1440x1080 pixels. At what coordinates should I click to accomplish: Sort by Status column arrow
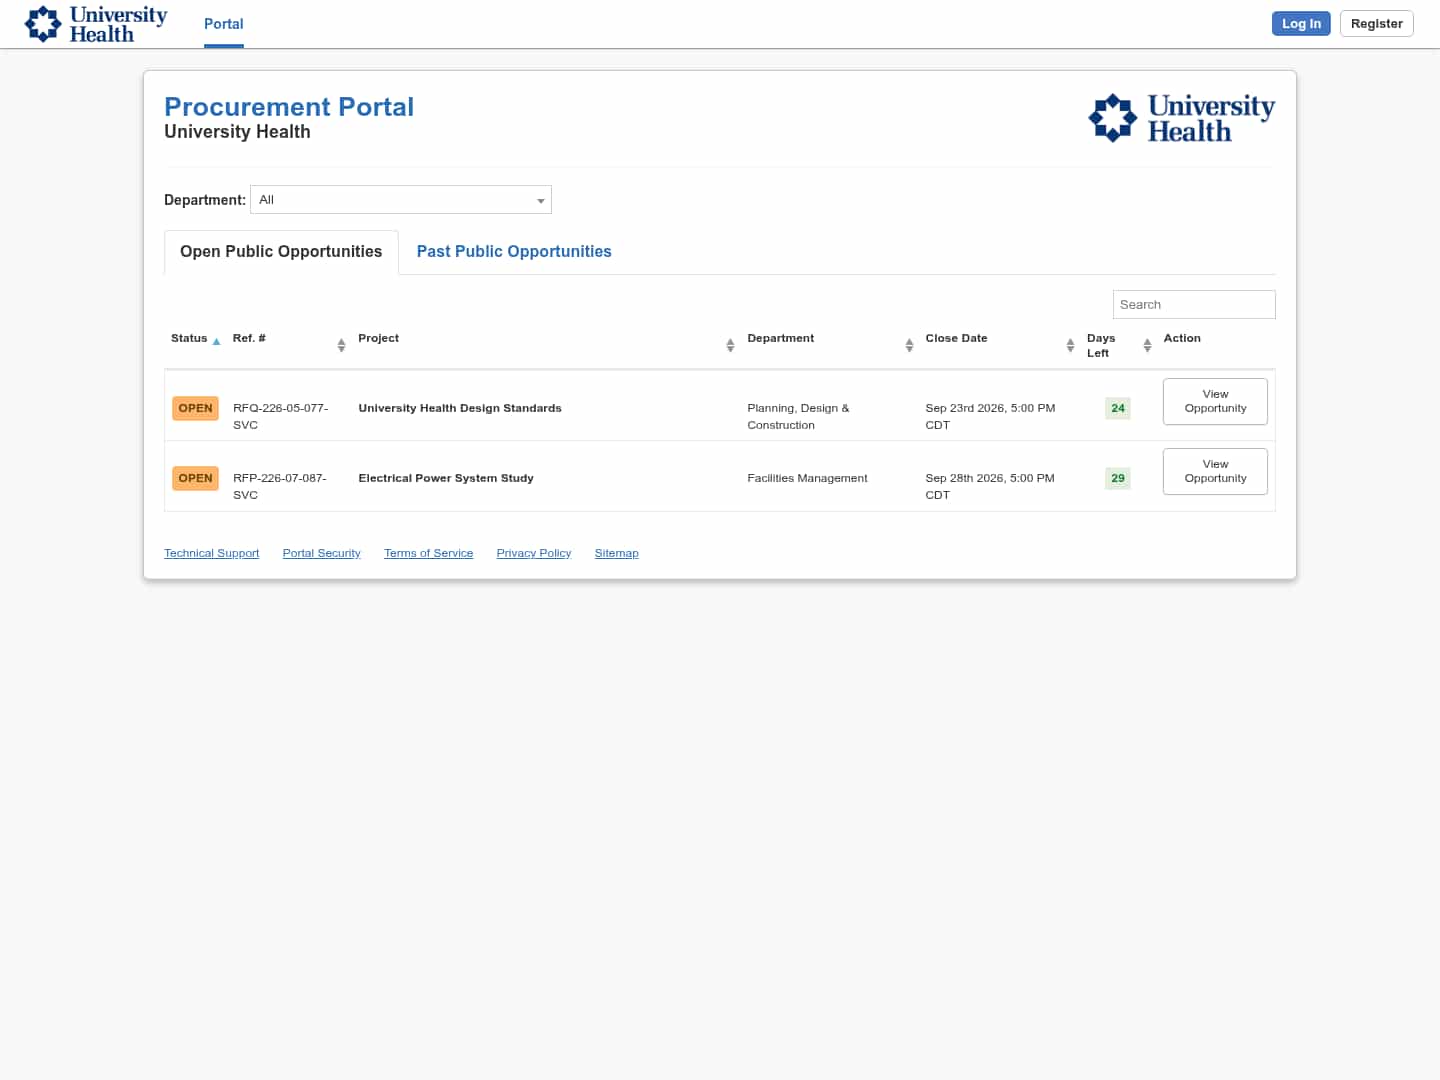(216, 342)
